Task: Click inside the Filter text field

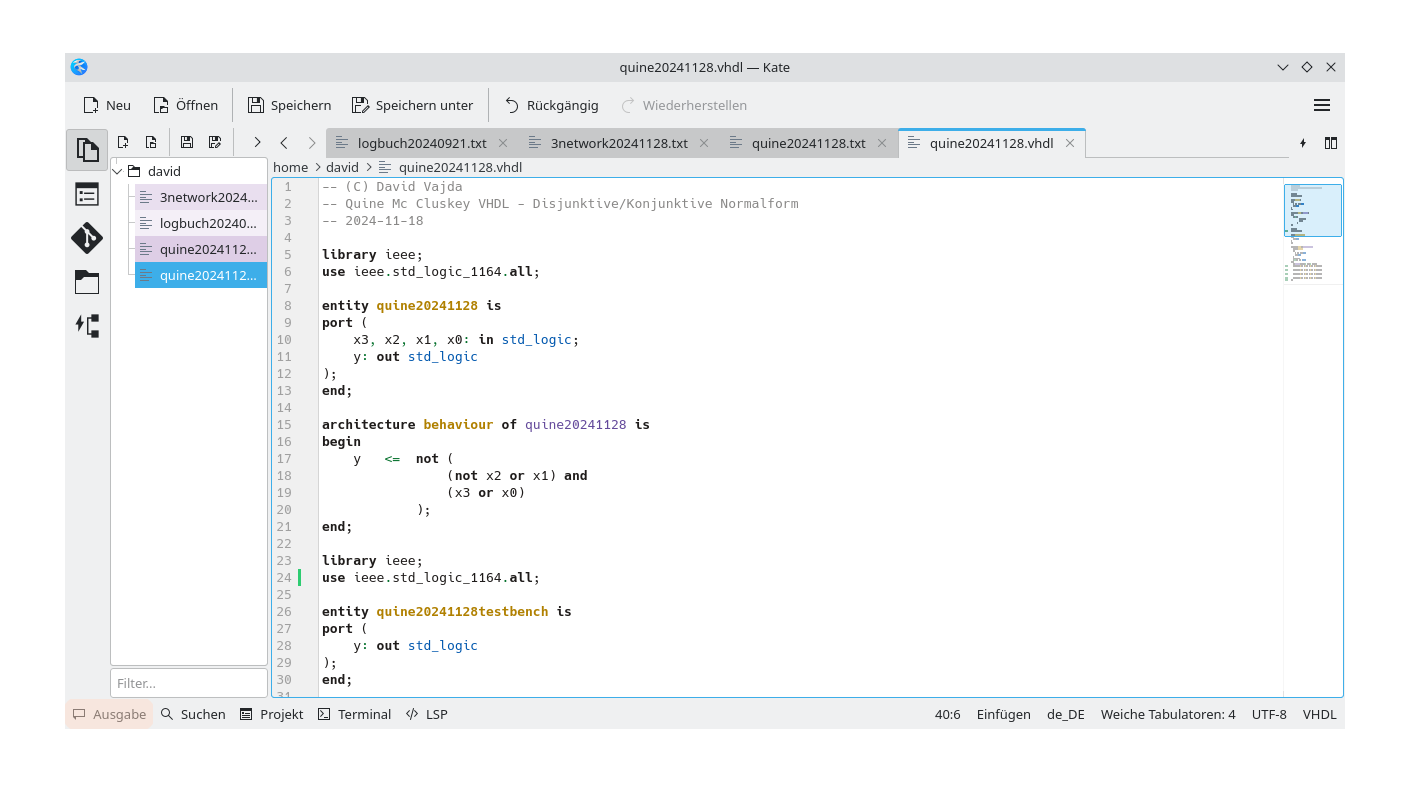Action: pos(188,683)
